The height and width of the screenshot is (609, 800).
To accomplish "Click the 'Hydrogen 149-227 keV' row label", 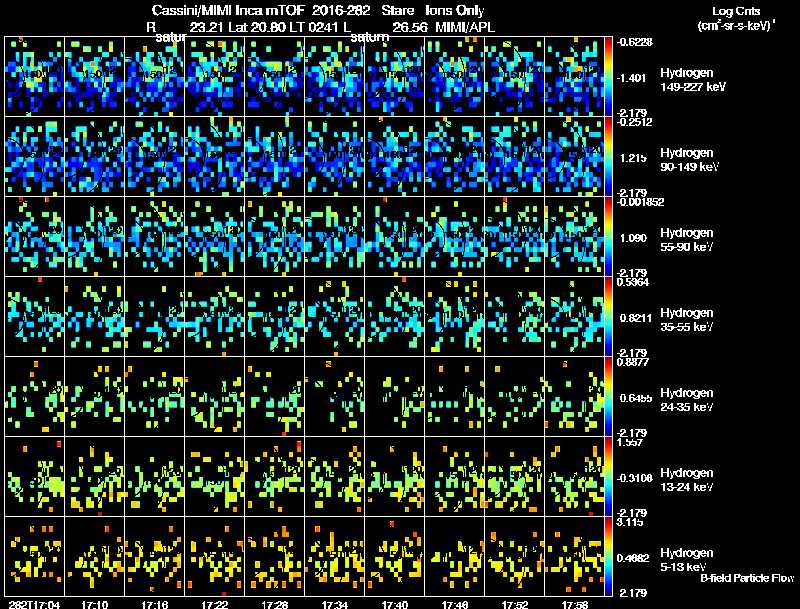I will 693,80.
